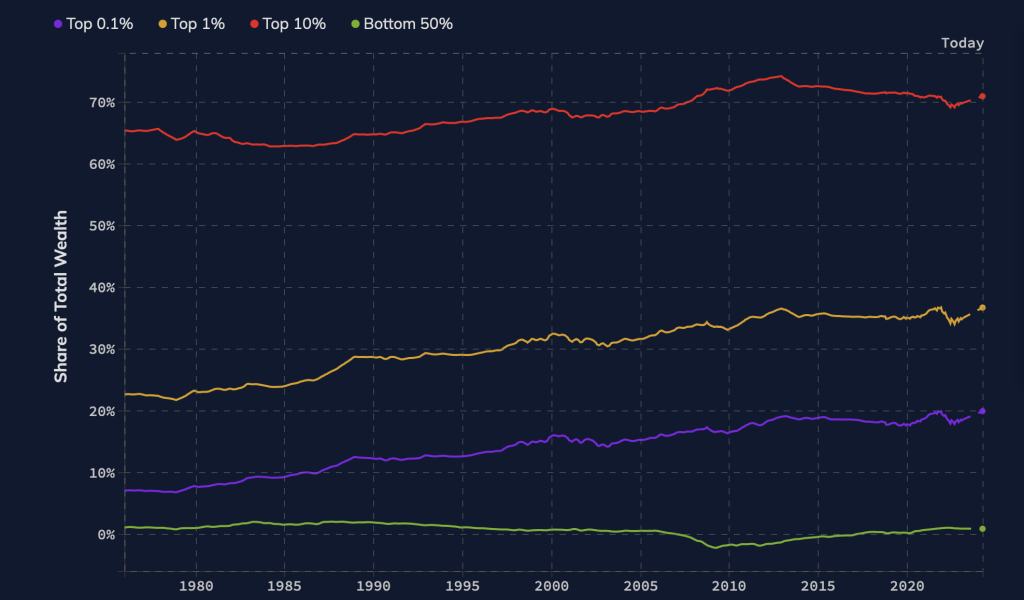This screenshot has height=600, width=1024.
Task: Click the 1985 x-axis label
Action: point(285,586)
